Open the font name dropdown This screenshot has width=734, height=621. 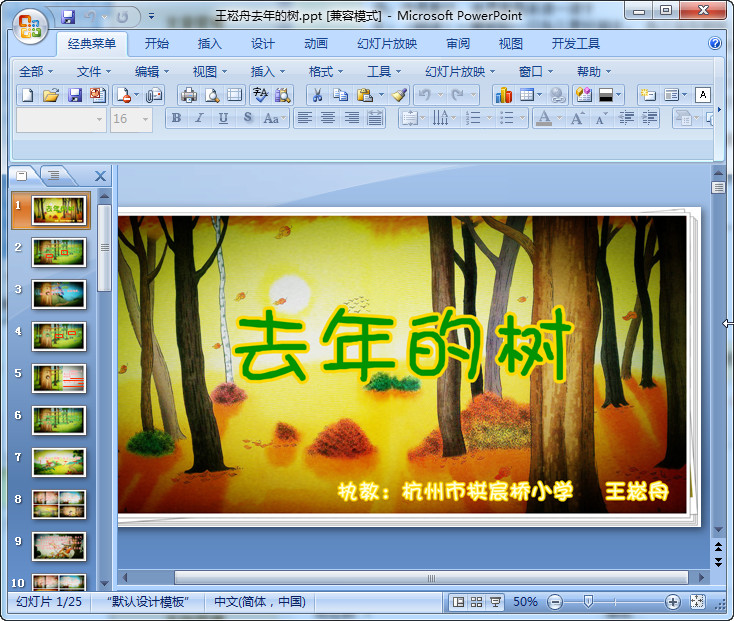coord(99,120)
